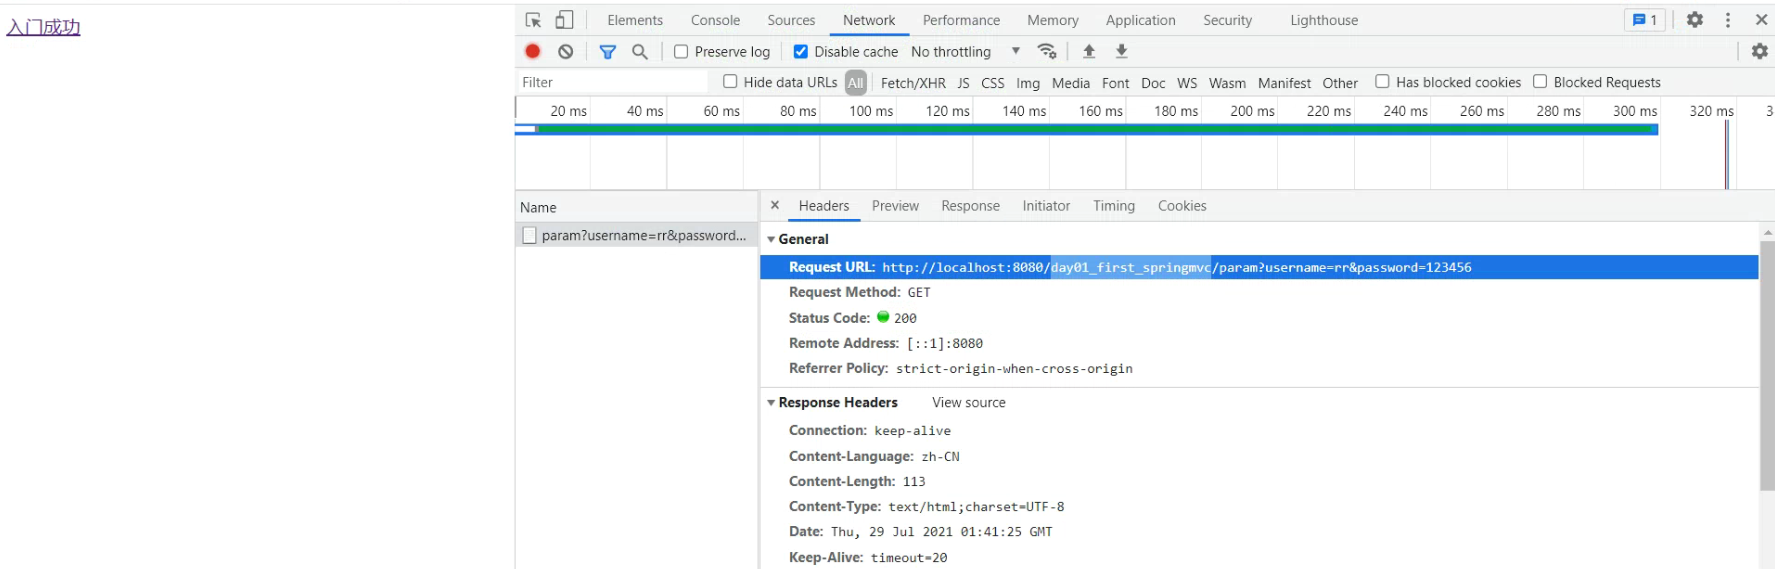Open the Performance tab
Screen dimensions: 1775x569
[x=961, y=20]
